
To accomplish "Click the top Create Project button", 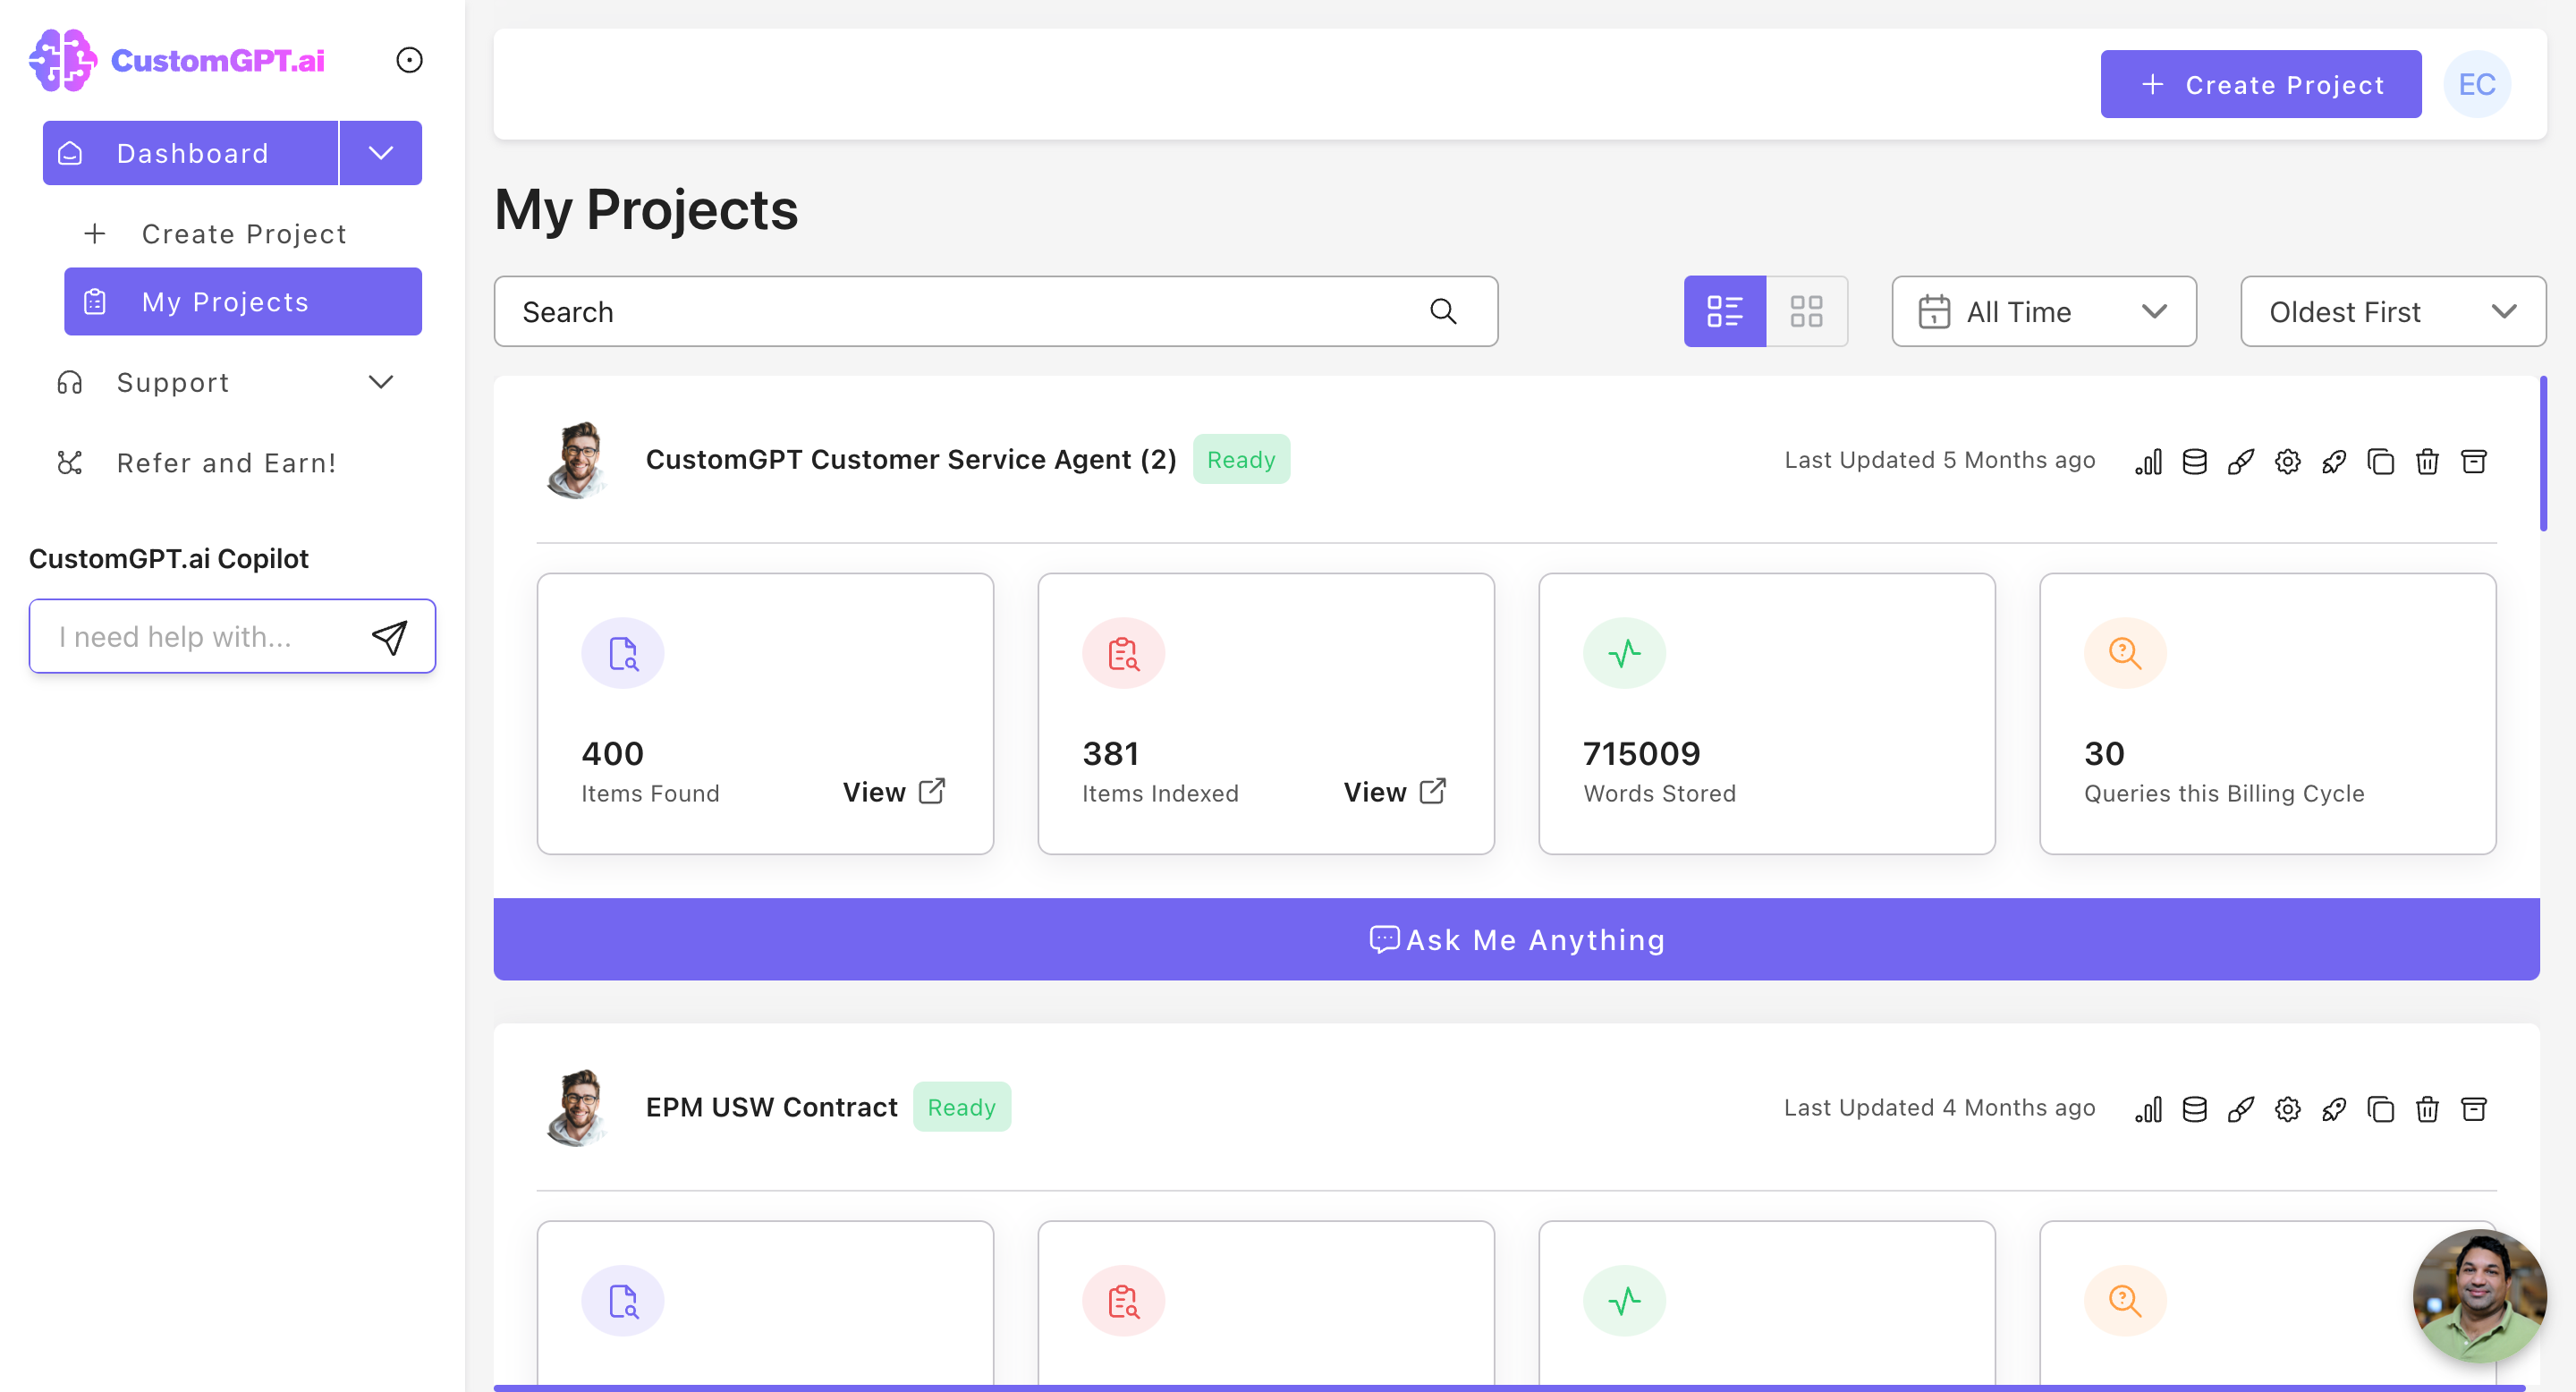I will coord(2260,85).
